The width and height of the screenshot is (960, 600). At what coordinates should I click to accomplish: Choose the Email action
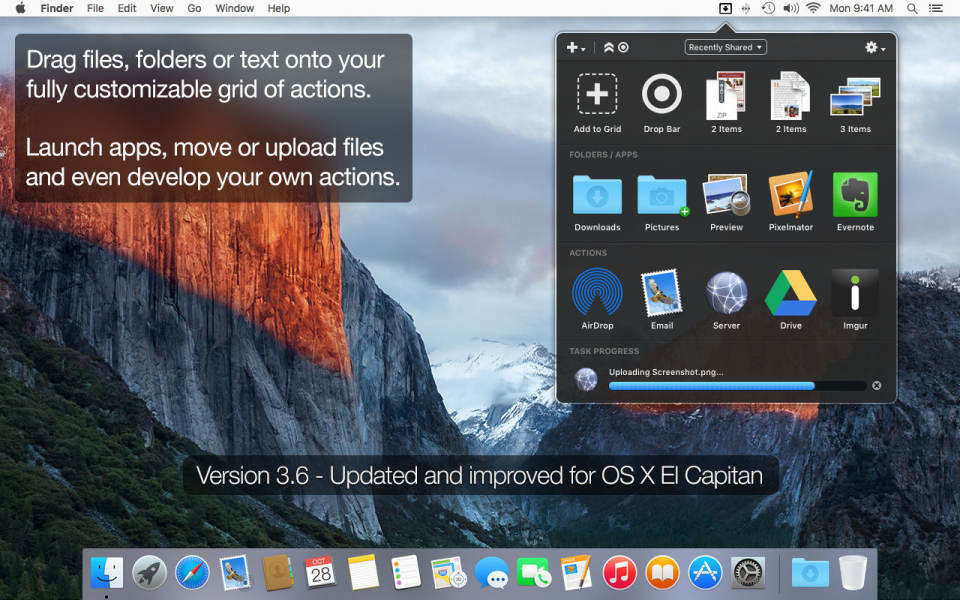pos(662,293)
